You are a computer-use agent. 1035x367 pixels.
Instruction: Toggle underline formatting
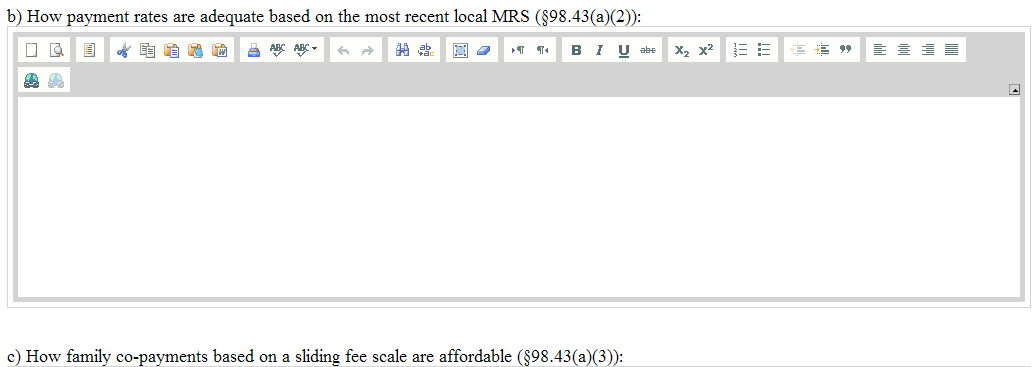[624, 50]
